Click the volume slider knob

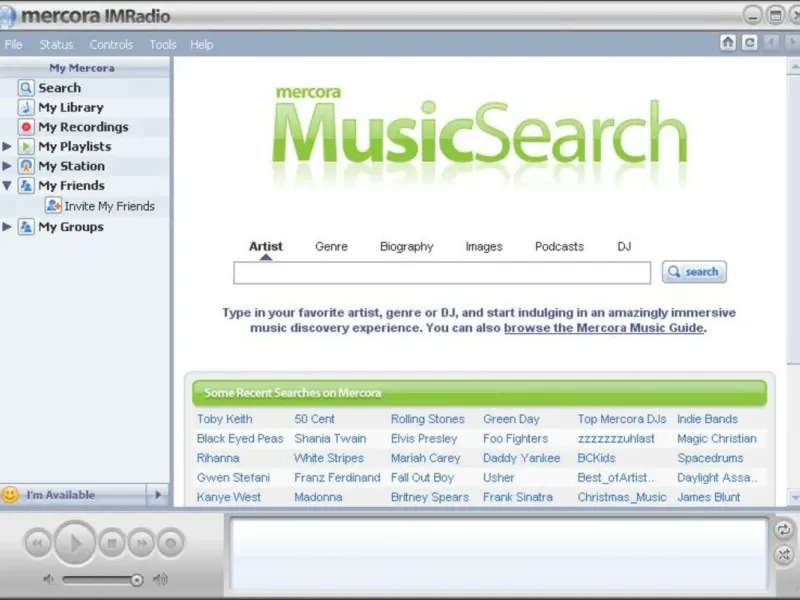(136, 580)
